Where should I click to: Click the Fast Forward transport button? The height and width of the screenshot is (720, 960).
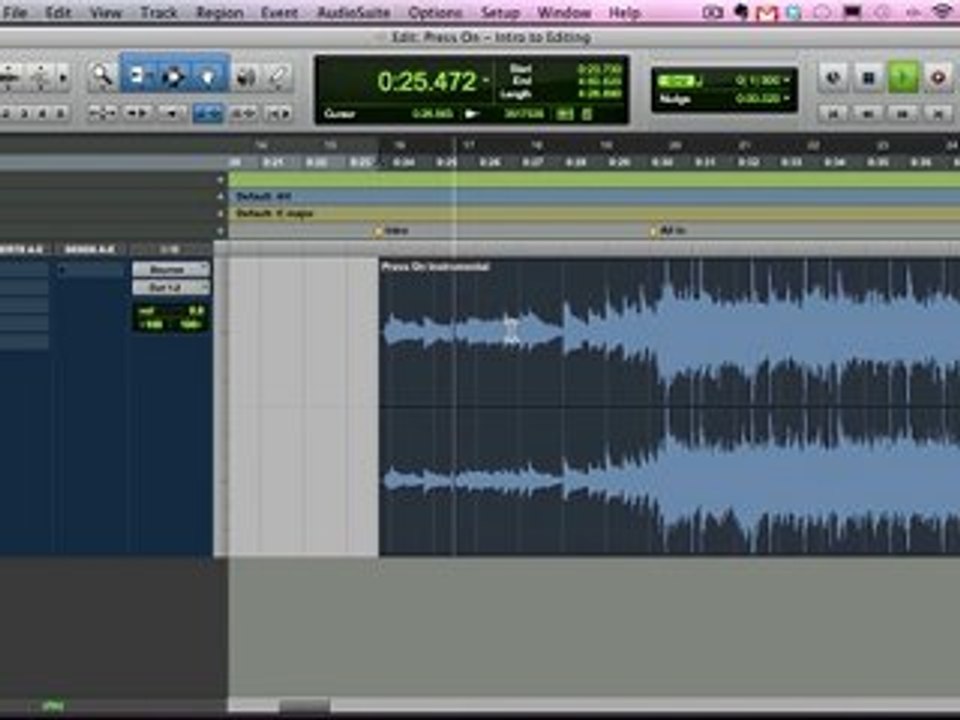[903, 113]
